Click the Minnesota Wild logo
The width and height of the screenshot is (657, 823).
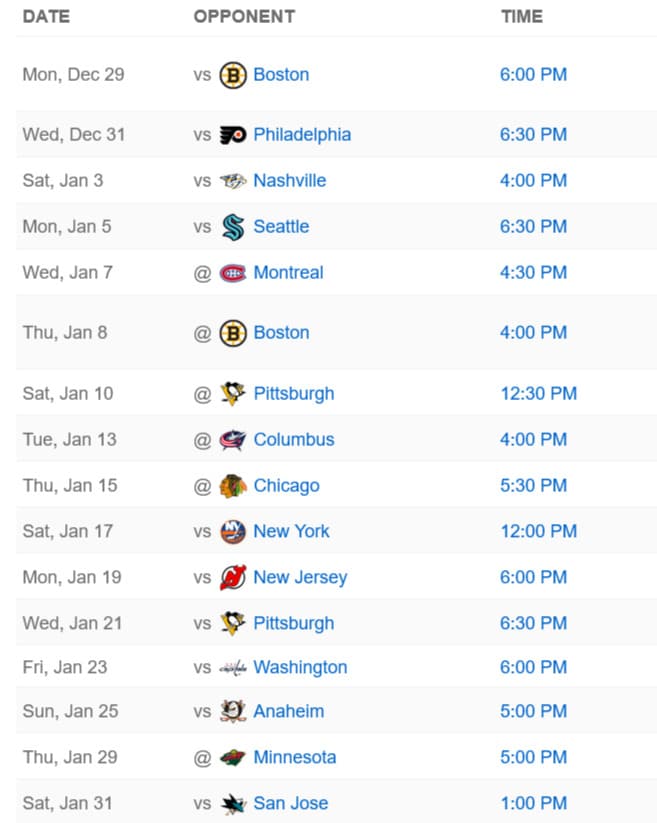click(230, 757)
